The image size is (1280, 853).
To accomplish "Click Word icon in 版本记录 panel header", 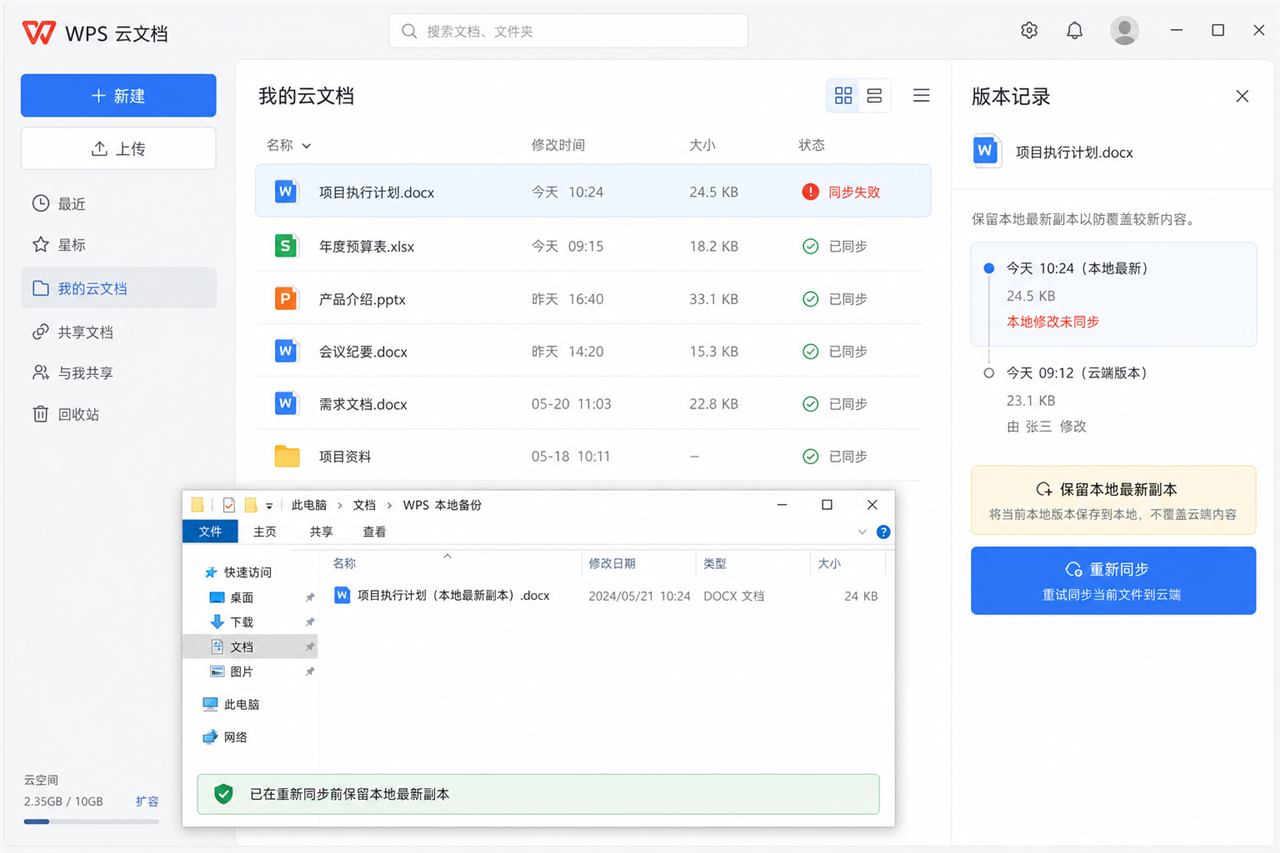I will coord(987,152).
